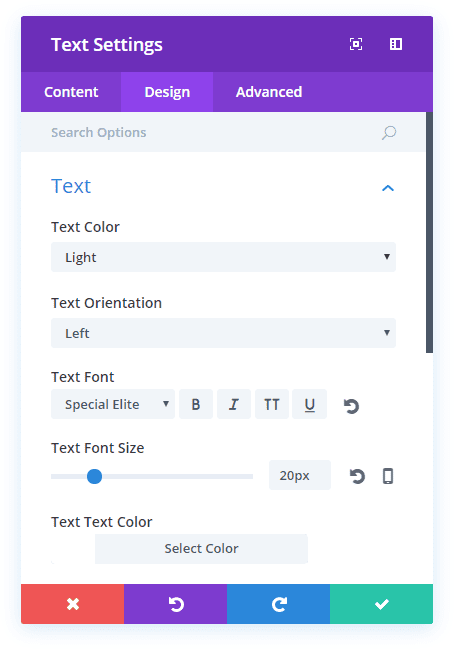Switch to the Content tab
The image size is (454, 649).
(71, 92)
